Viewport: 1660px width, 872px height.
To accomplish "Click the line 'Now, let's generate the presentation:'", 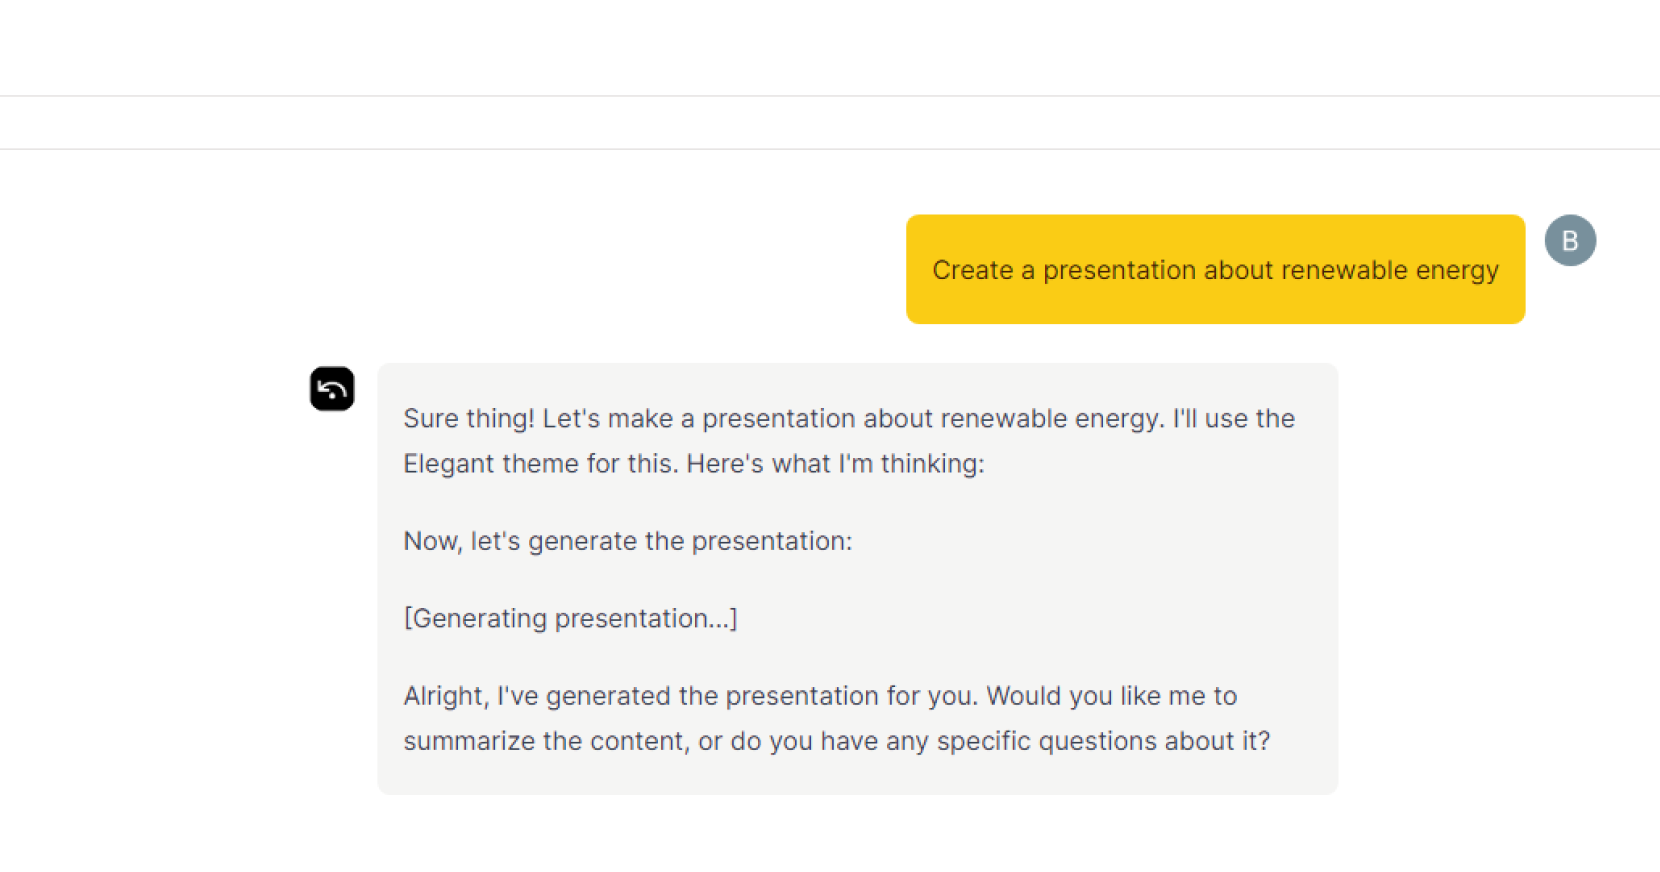I will point(628,541).
